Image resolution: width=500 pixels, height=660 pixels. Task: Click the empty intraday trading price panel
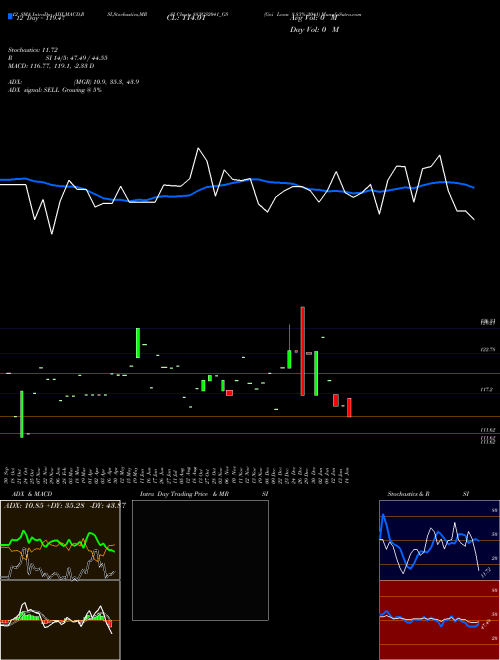click(x=200, y=560)
